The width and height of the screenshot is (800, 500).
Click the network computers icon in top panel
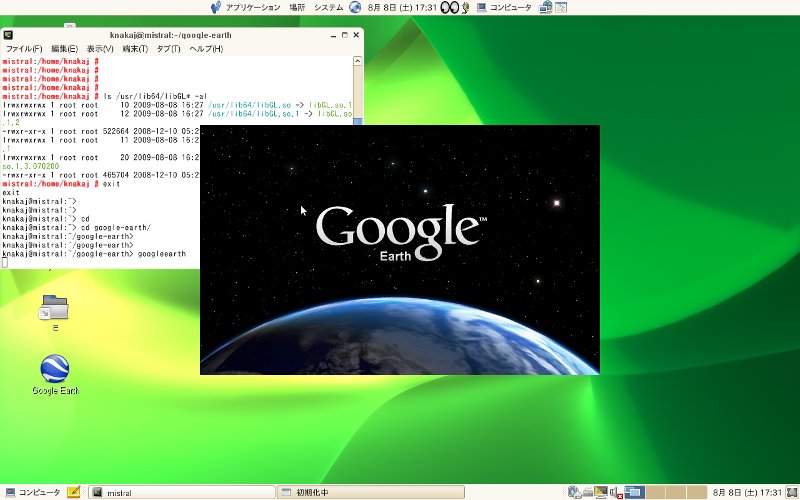546,7
